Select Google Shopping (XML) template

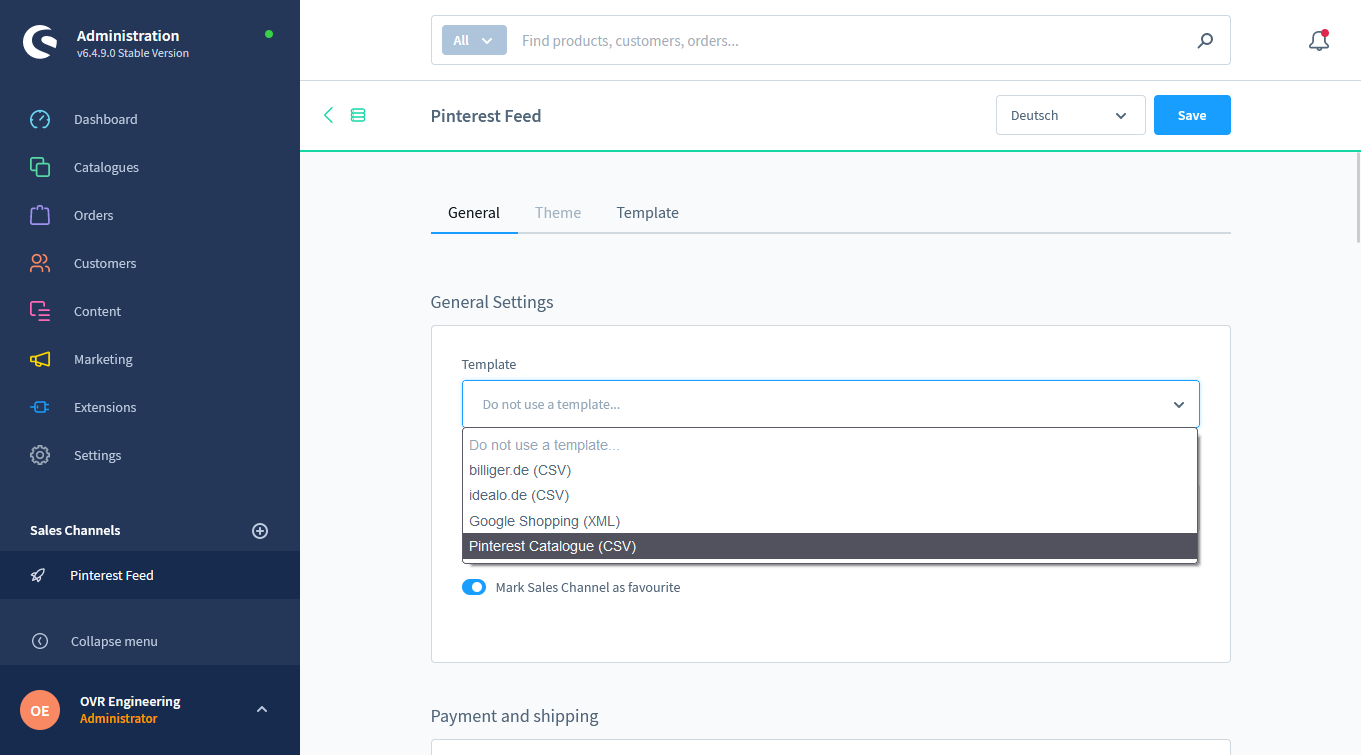click(830, 521)
